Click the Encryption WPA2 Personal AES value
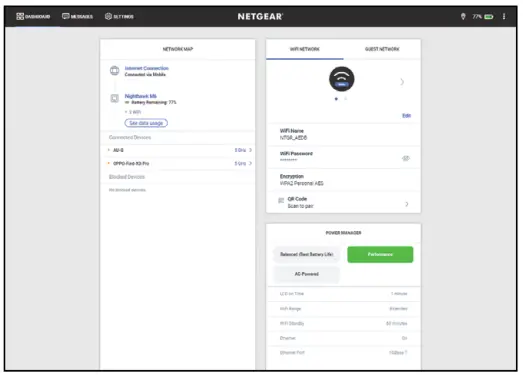This screenshot has height=375, width=523. tap(302, 183)
